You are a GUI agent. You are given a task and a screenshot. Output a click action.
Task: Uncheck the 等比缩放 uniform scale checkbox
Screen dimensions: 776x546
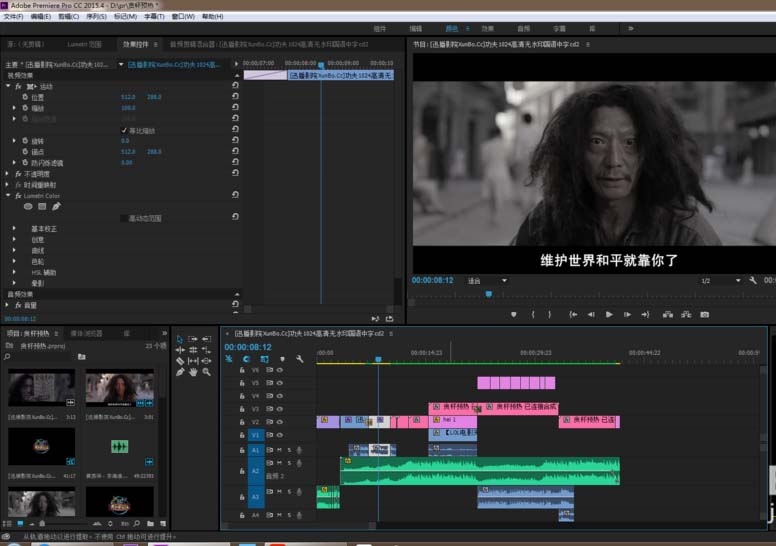point(124,130)
